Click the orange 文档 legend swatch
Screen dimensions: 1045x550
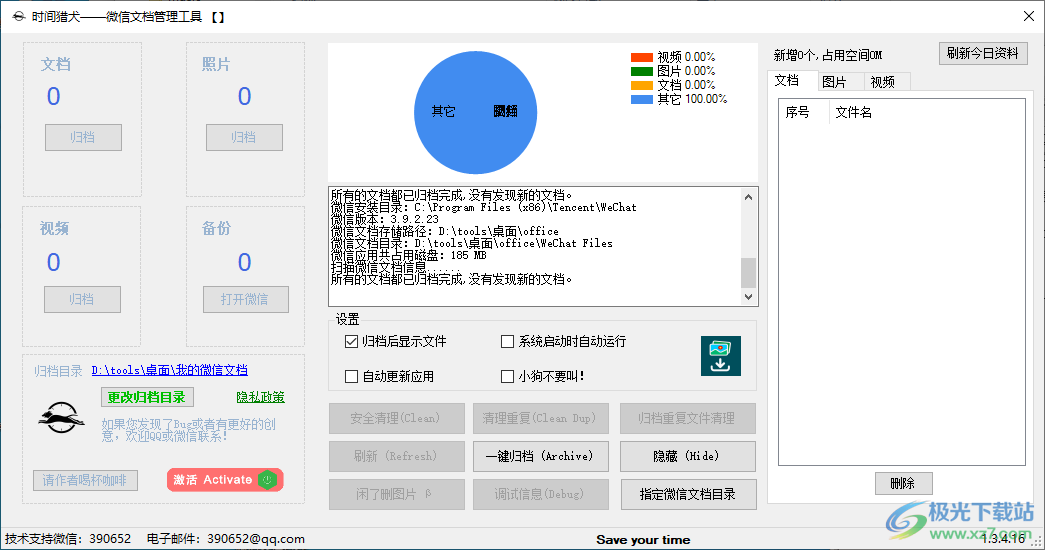[x=642, y=85]
